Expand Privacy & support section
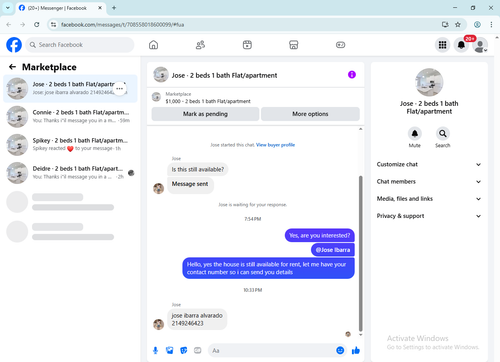 click(x=429, y=216)
